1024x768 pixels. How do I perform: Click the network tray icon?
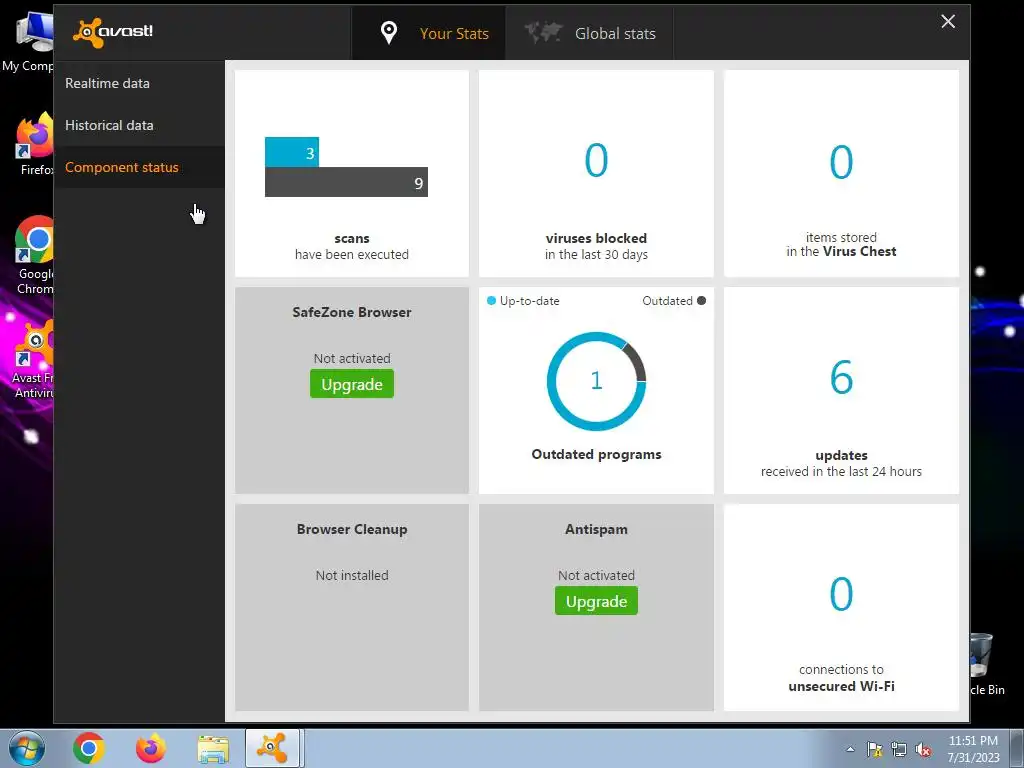tap(899, 749)
